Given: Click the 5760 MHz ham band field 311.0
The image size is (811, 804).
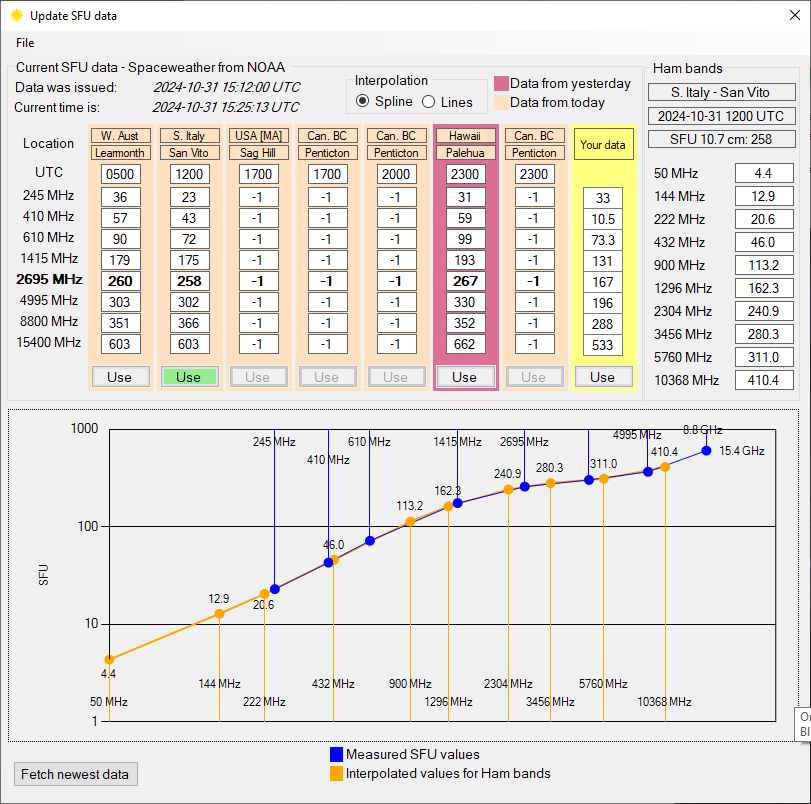Looking at the screenshot, I should (x=764, y=357).
